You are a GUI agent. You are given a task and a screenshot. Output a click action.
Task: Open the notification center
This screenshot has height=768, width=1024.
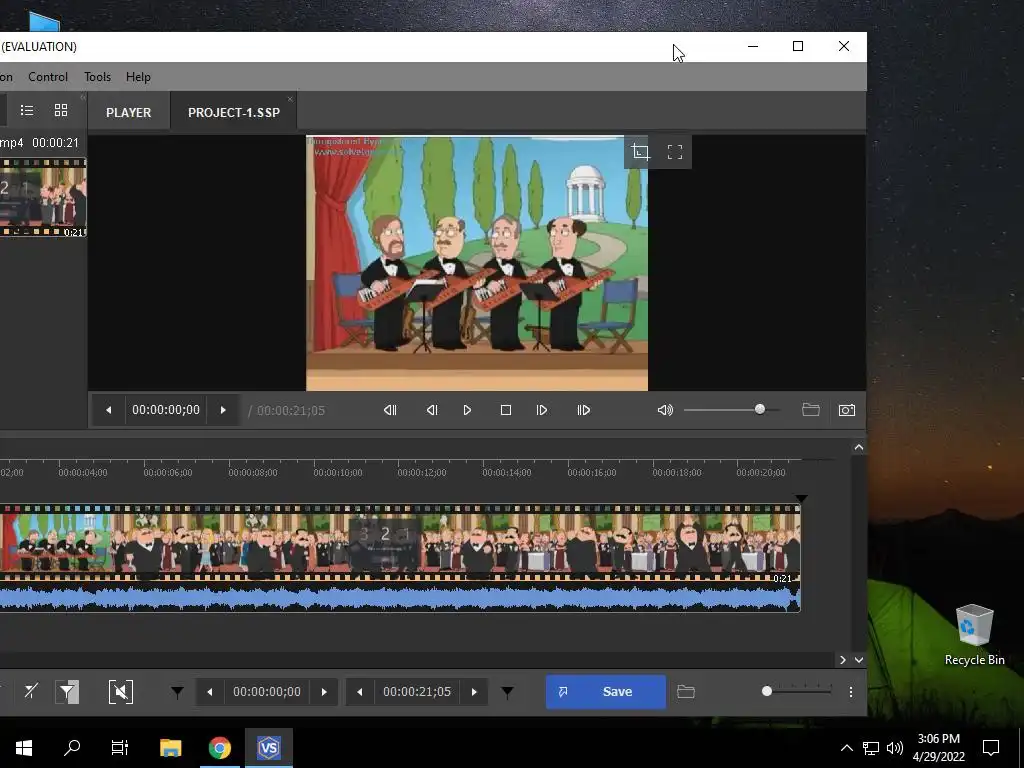pyautogui.click(x=991, y=748)
